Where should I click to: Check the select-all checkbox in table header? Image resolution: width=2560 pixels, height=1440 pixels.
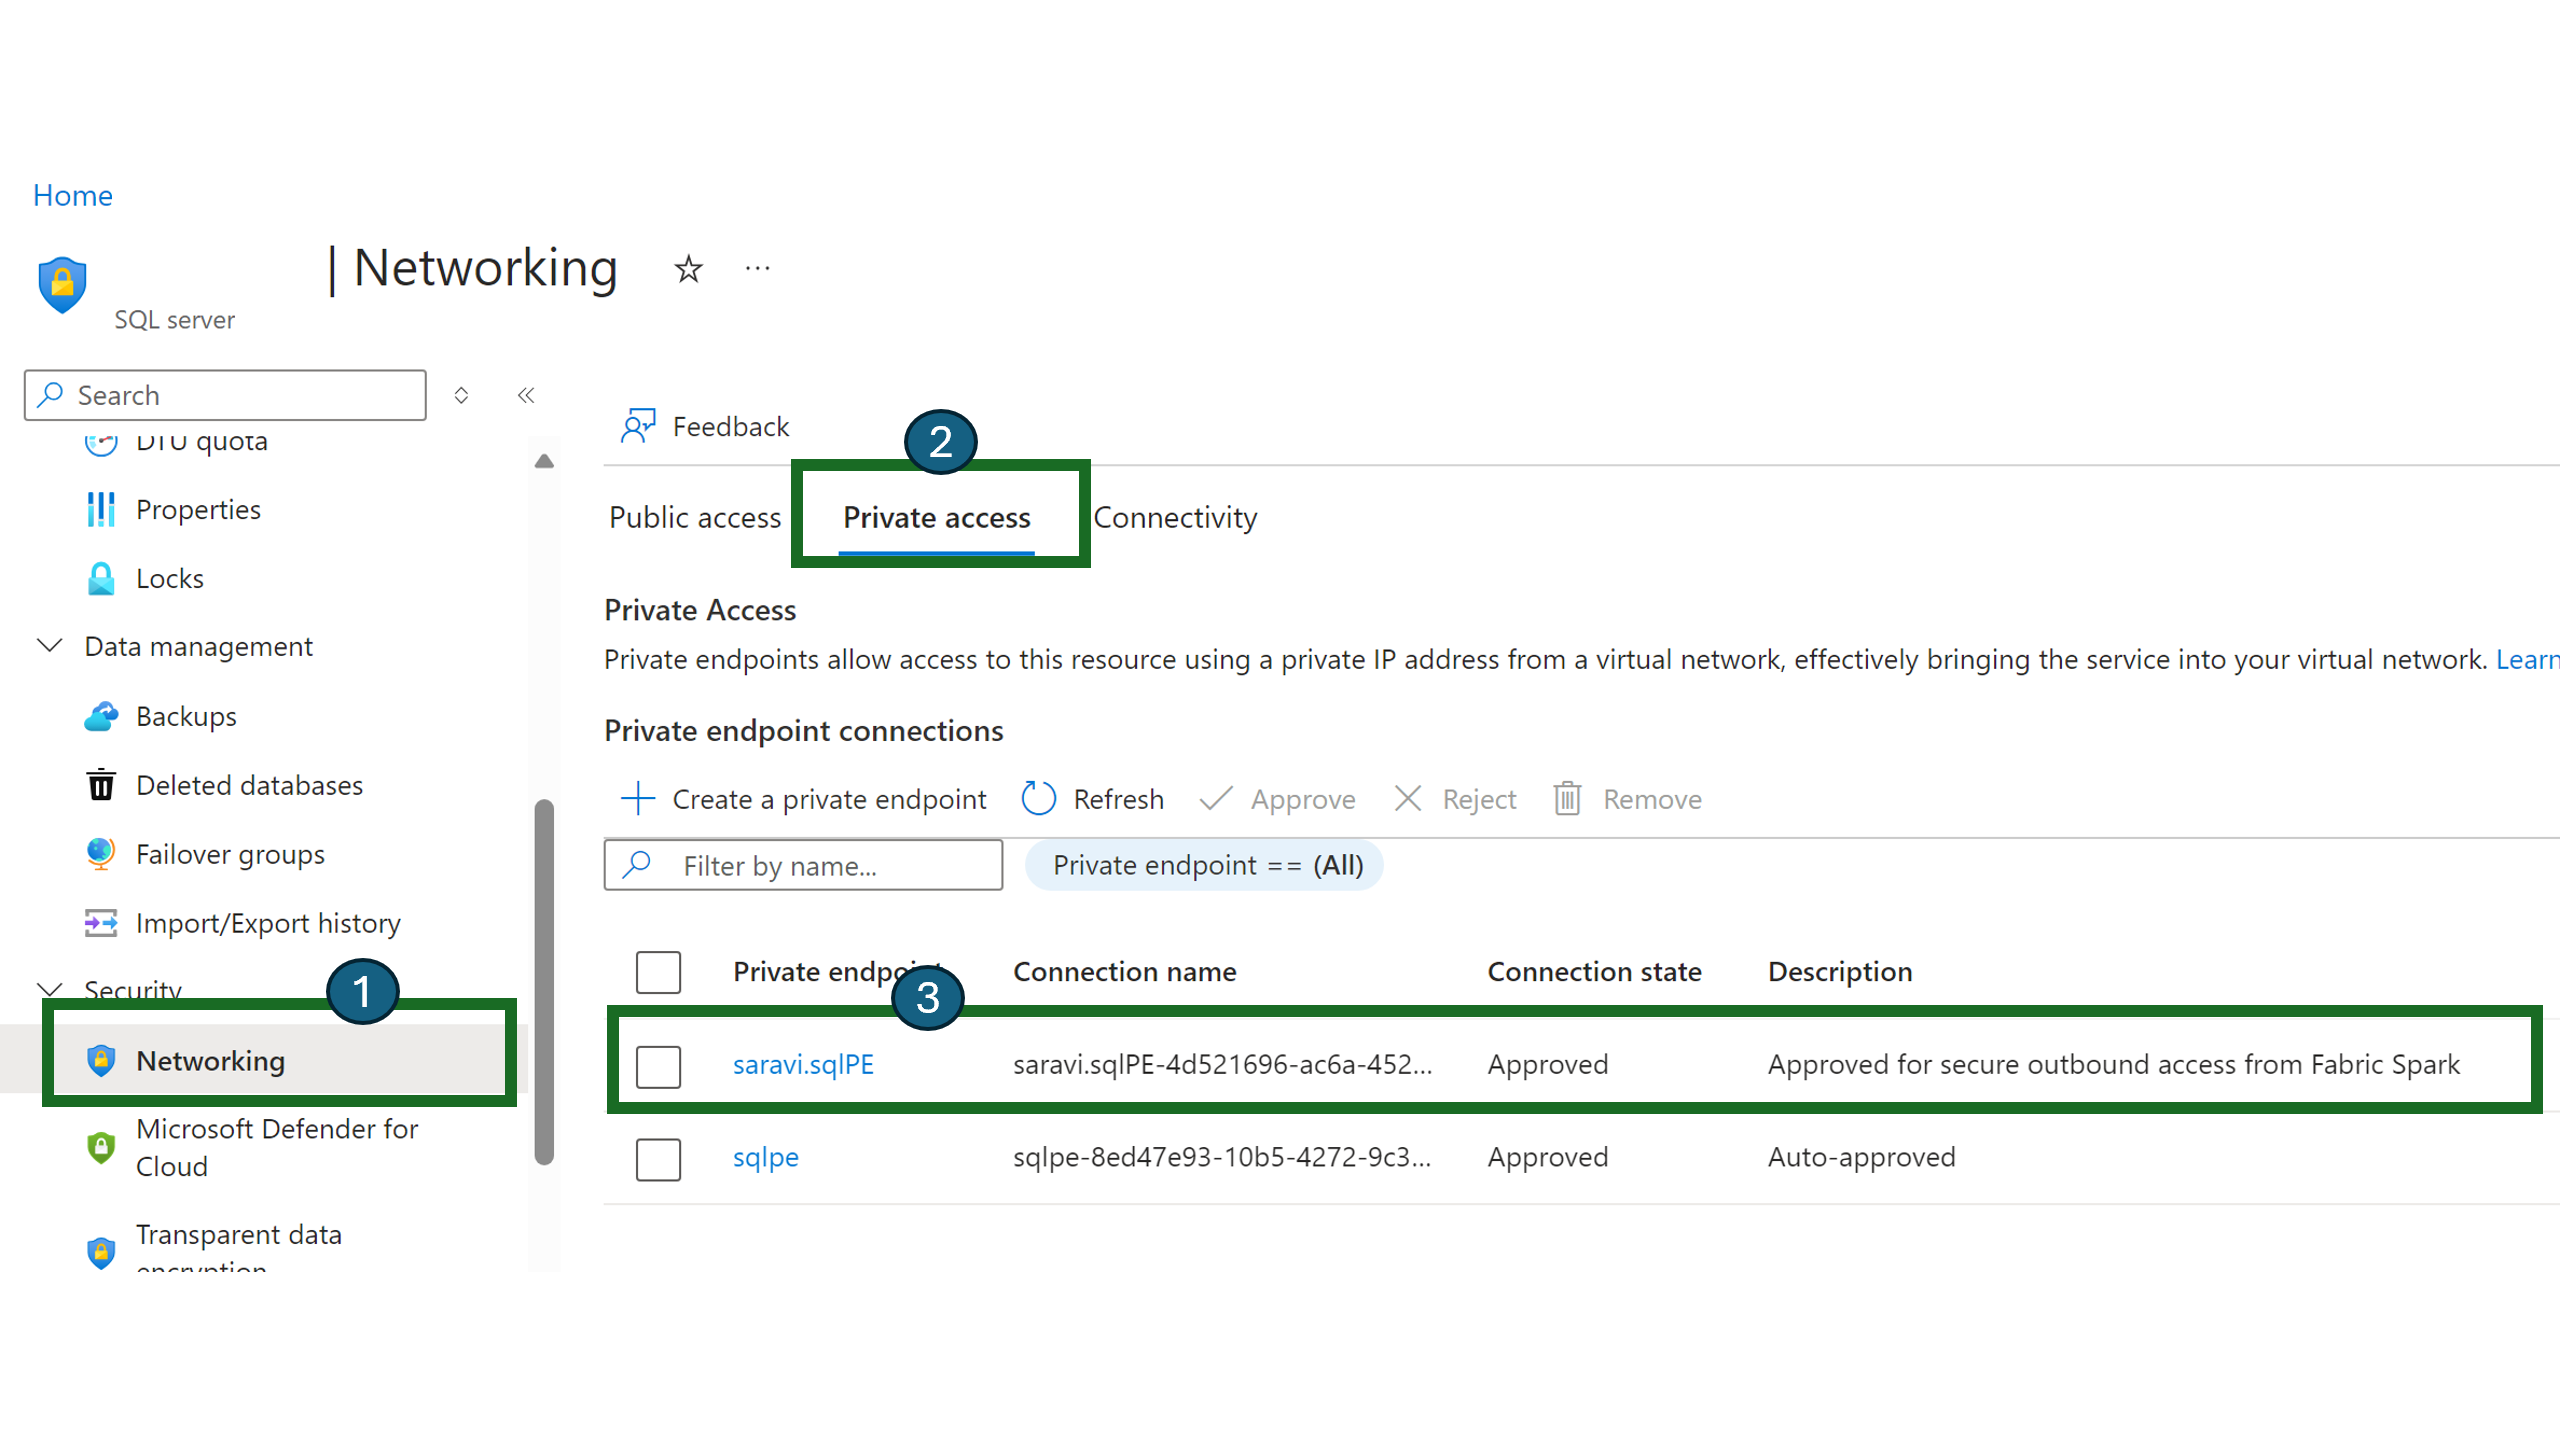659,971
